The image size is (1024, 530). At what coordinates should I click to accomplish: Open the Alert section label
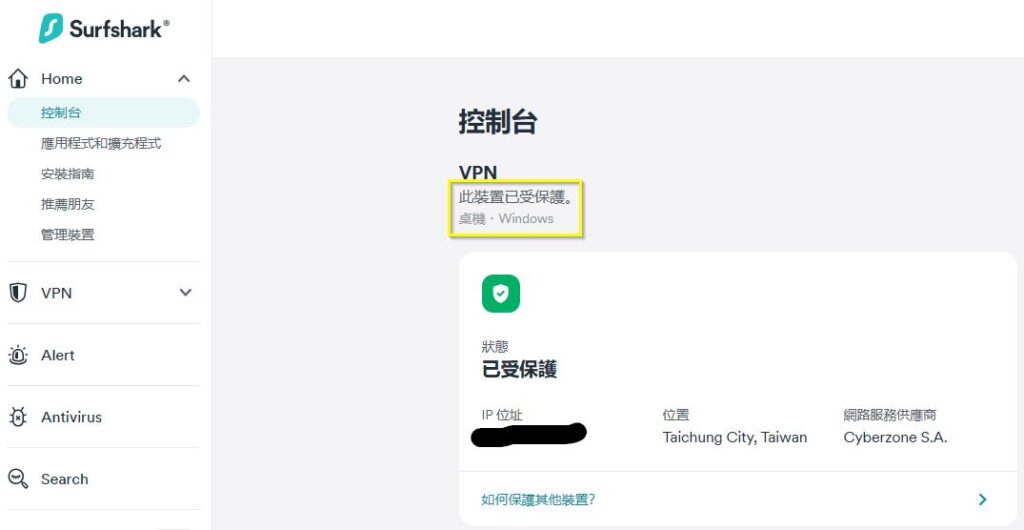coord(57,355)
